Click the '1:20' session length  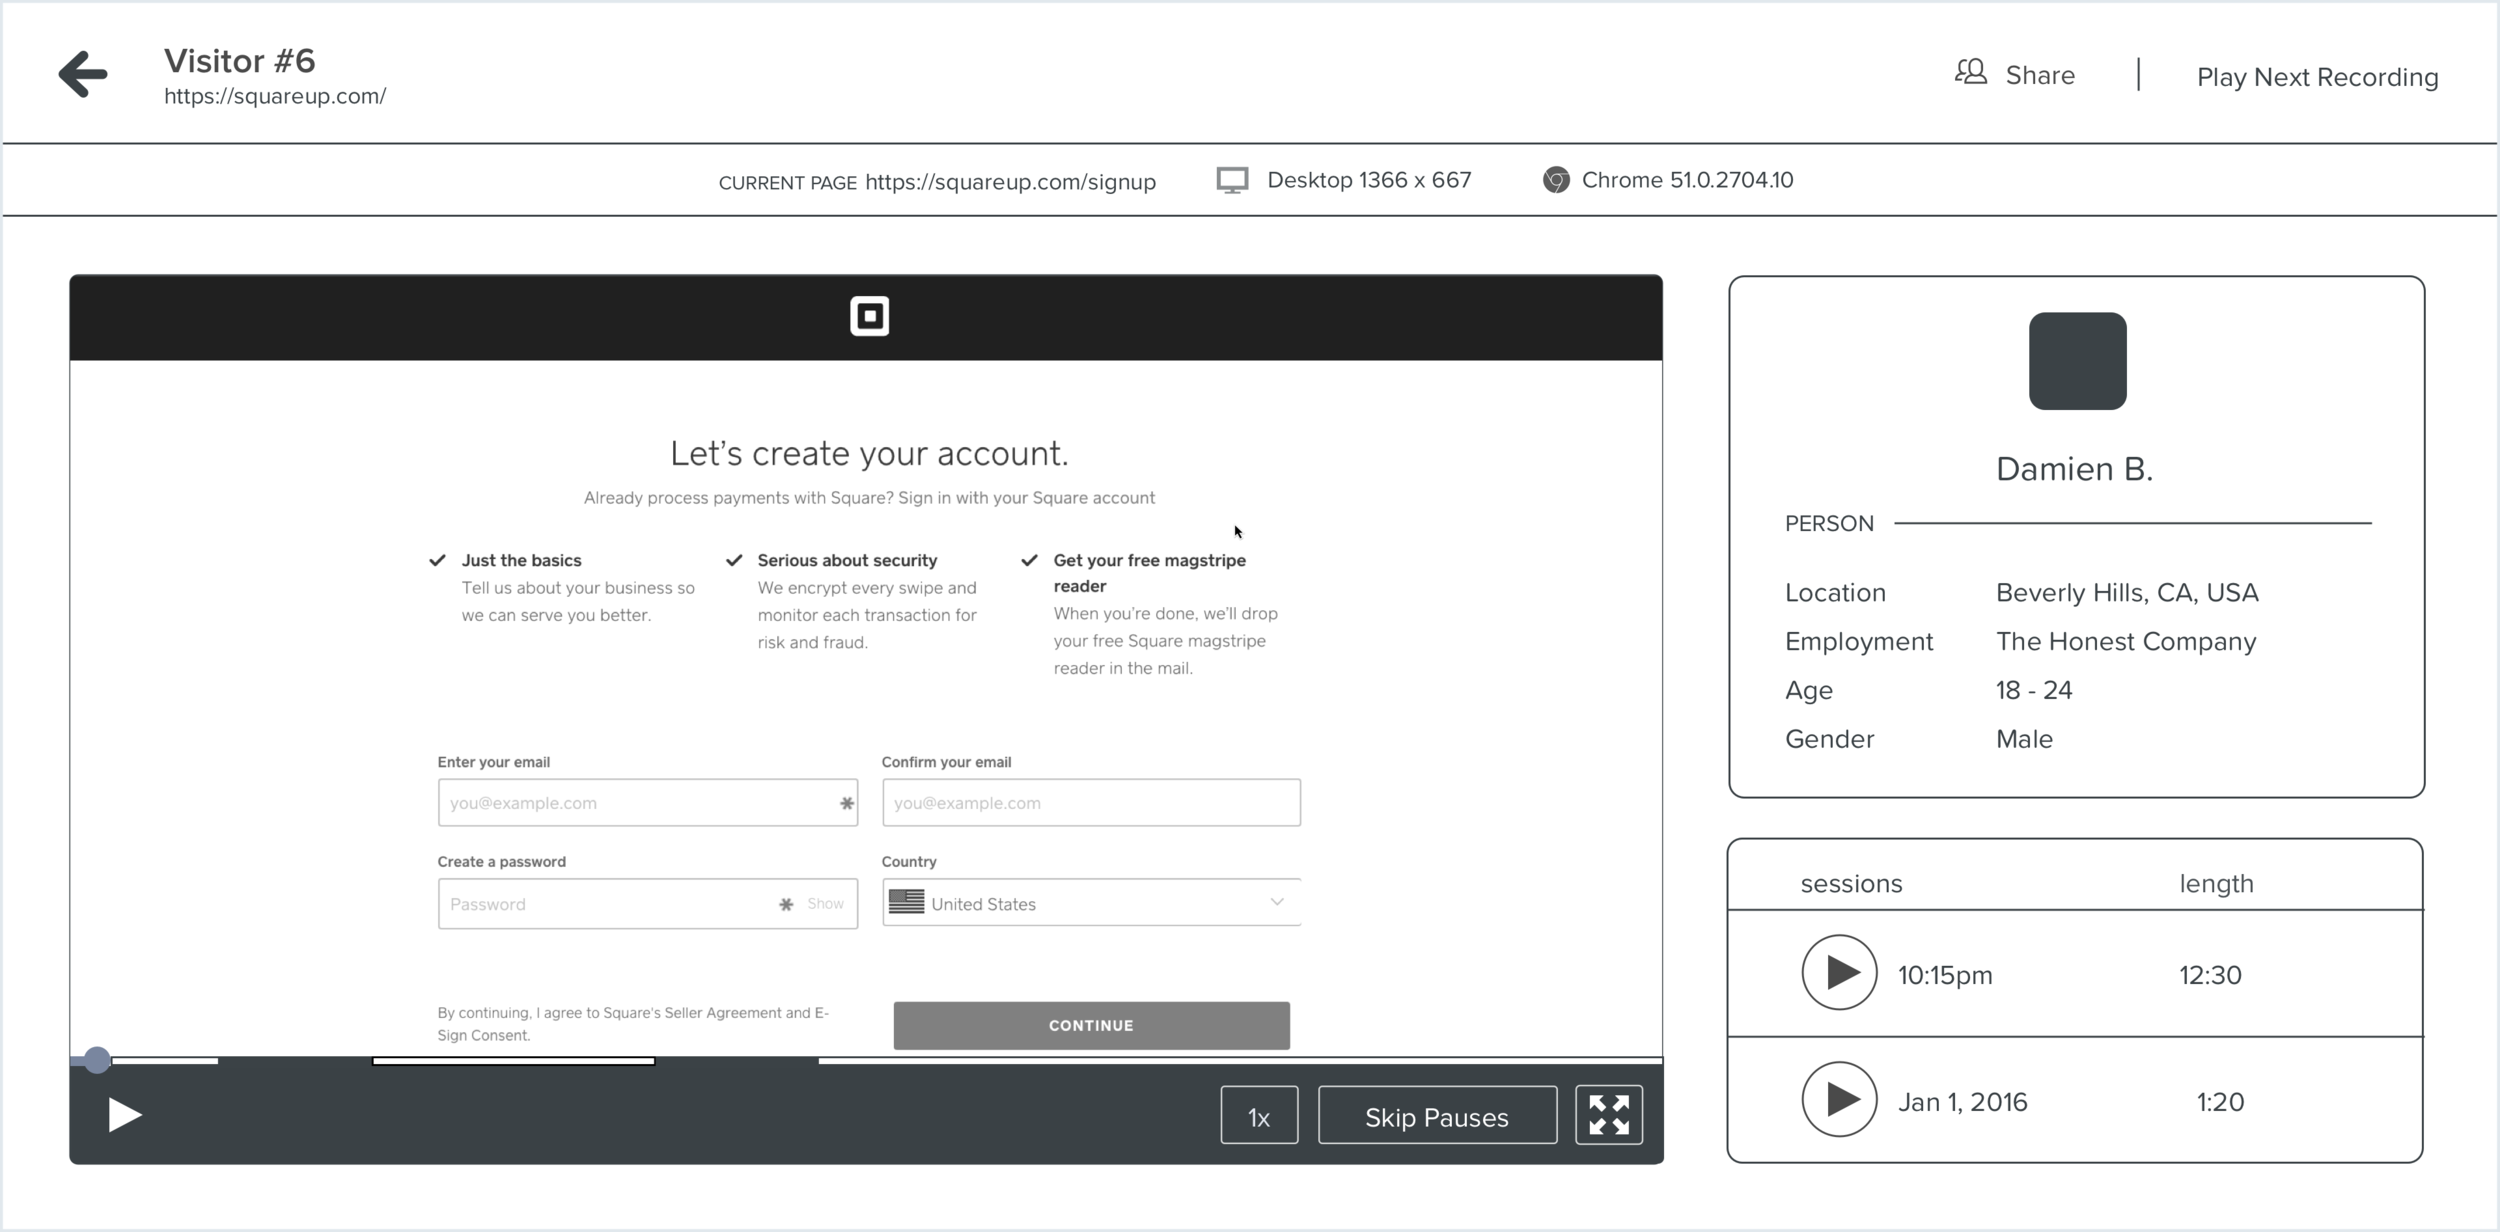click(2220, 1102)
